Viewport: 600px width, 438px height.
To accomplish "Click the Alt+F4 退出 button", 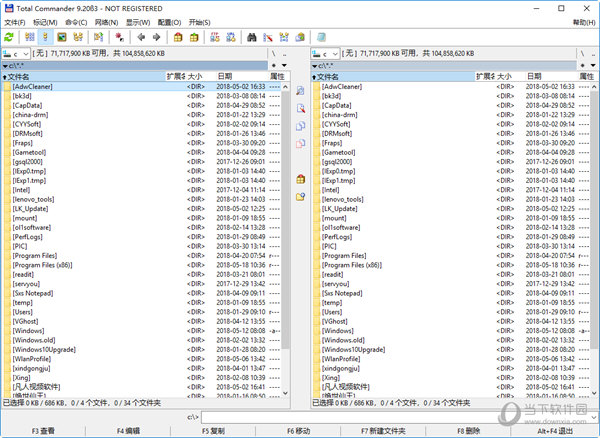I will [555, 431].
